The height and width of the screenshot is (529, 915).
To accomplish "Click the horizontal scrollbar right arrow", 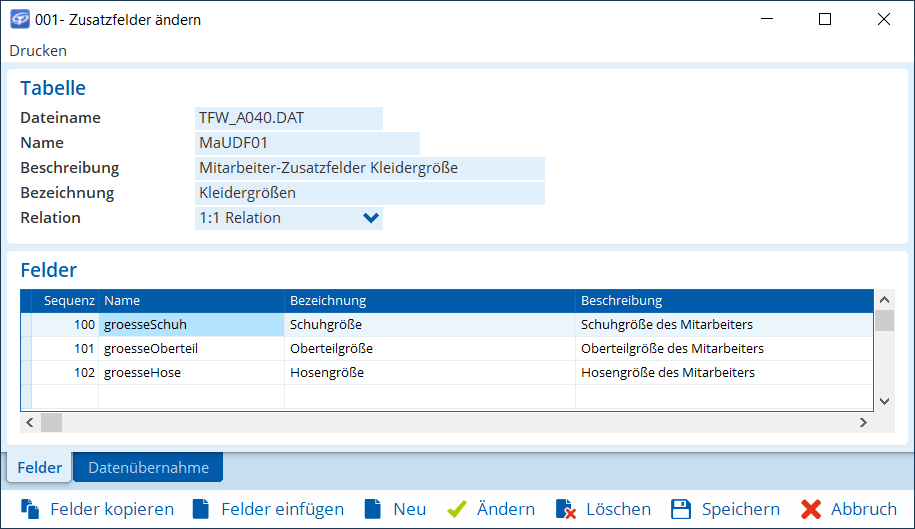I will (x=863, y=423).
